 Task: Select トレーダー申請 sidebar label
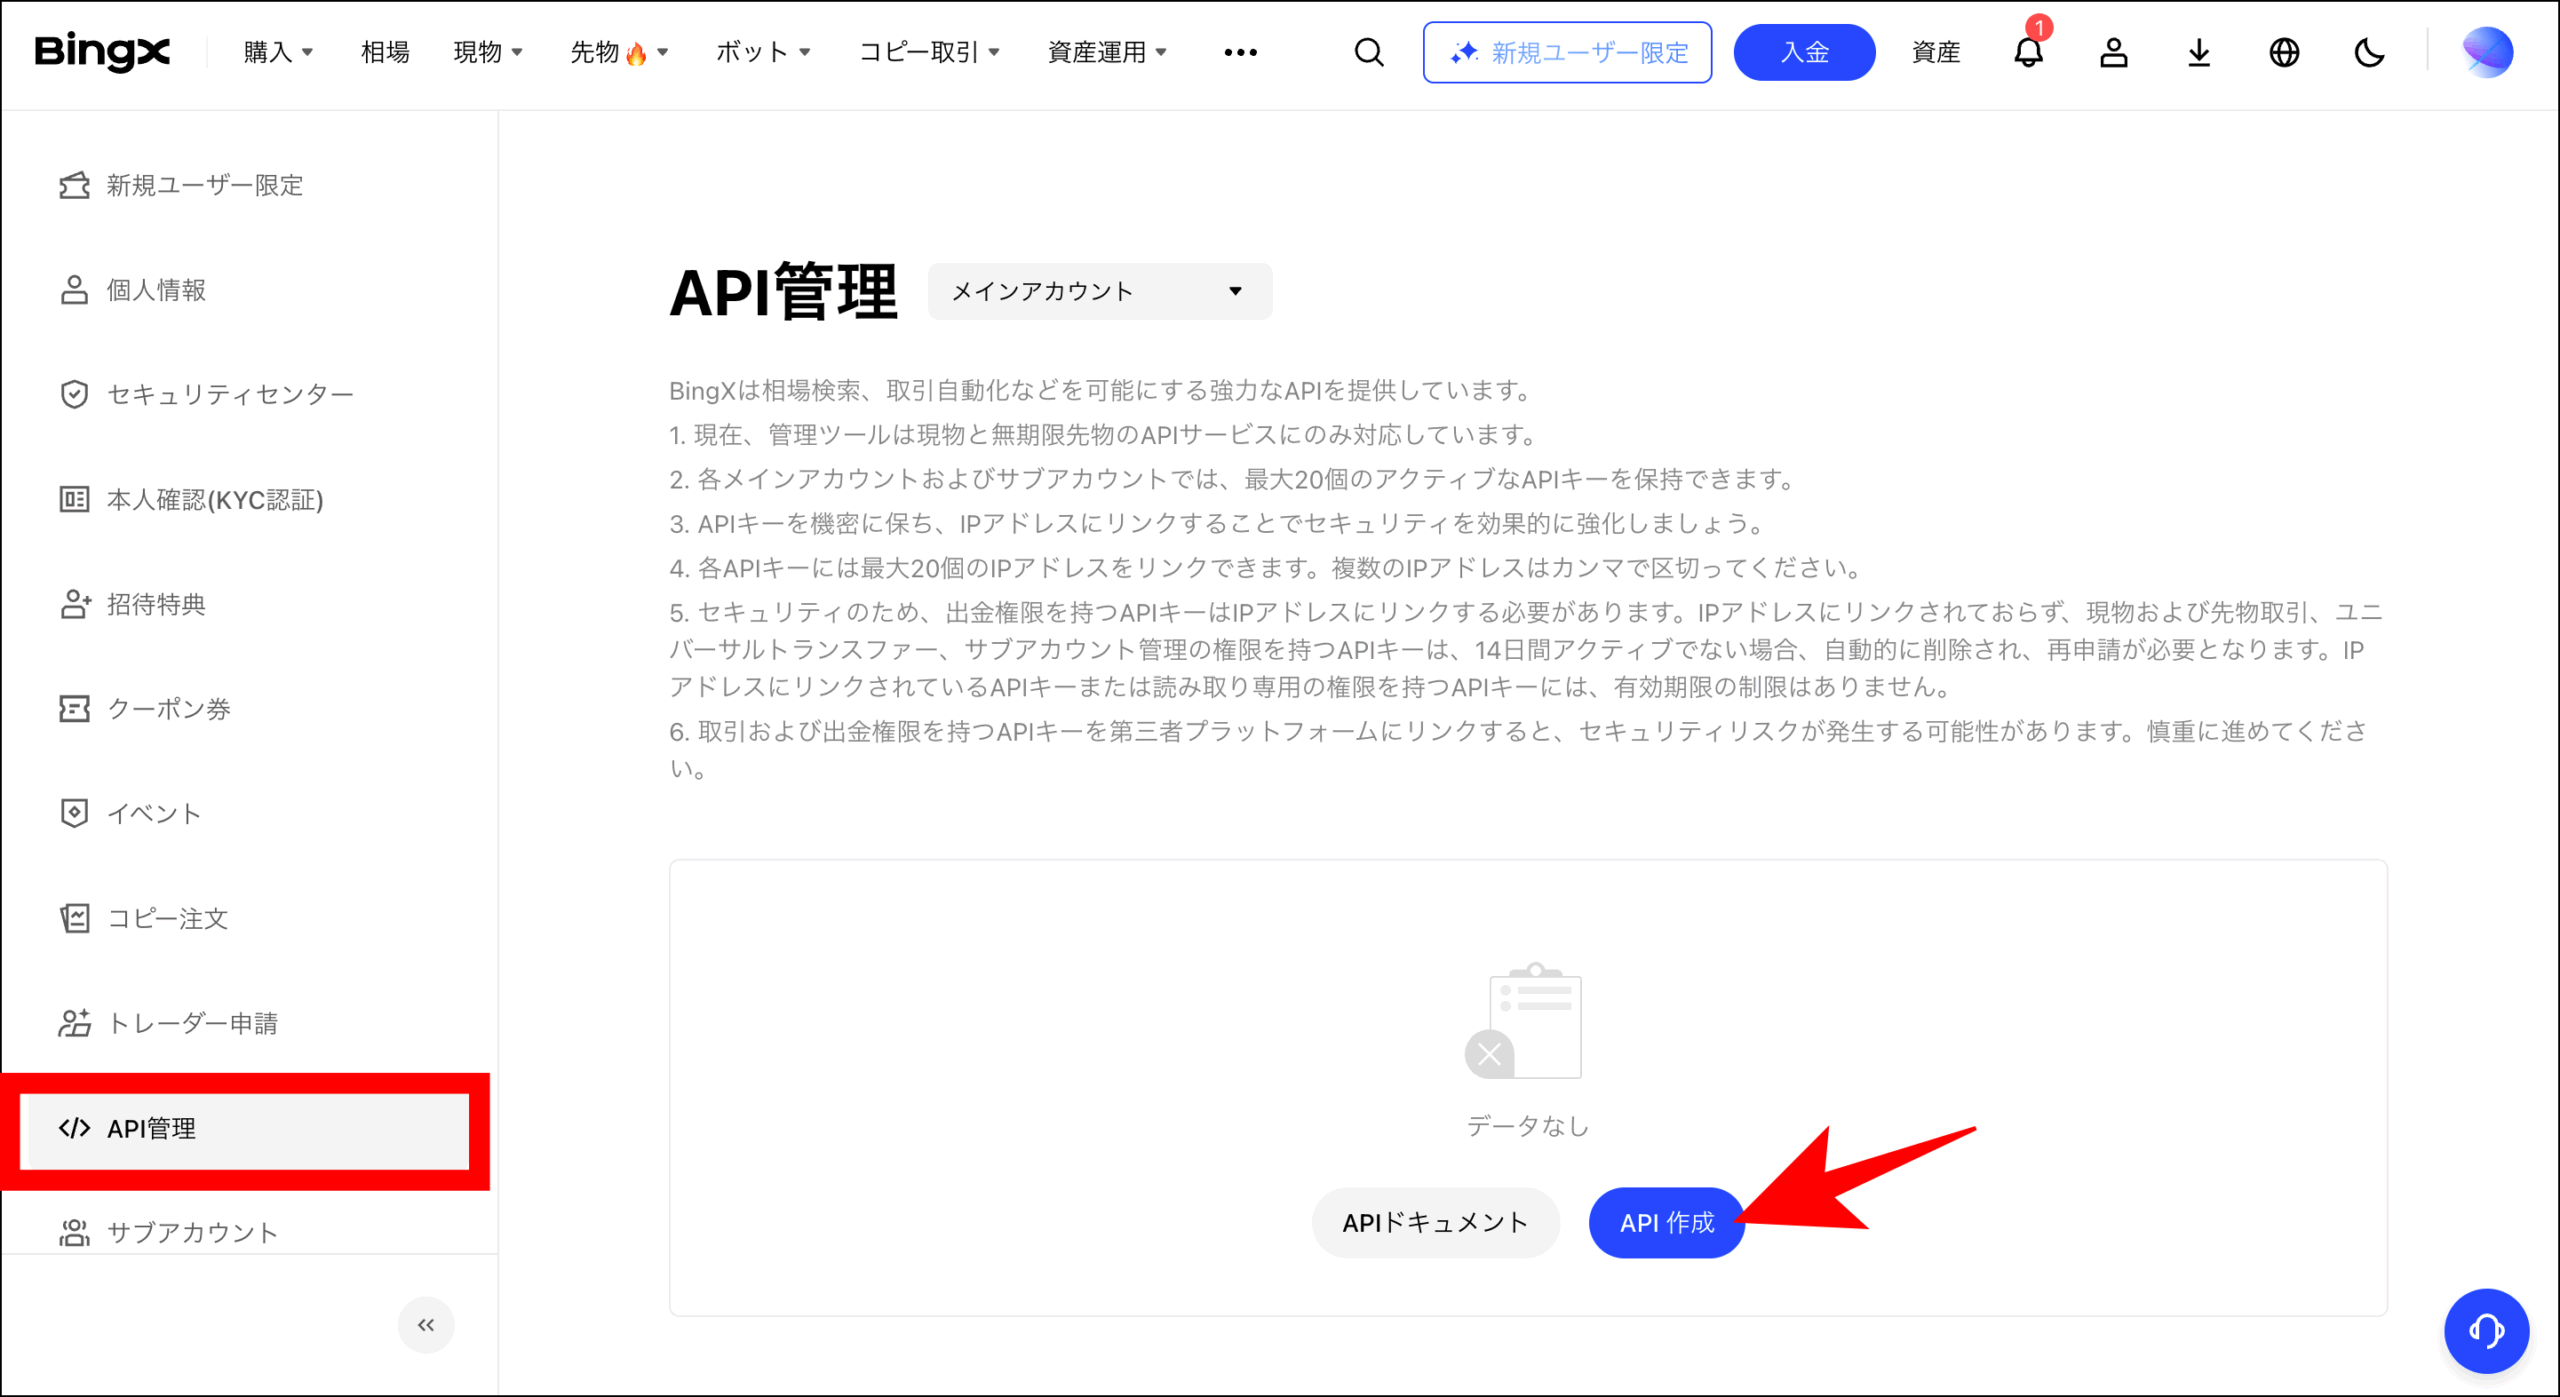pyautogui.click(x=193, y=1023)
